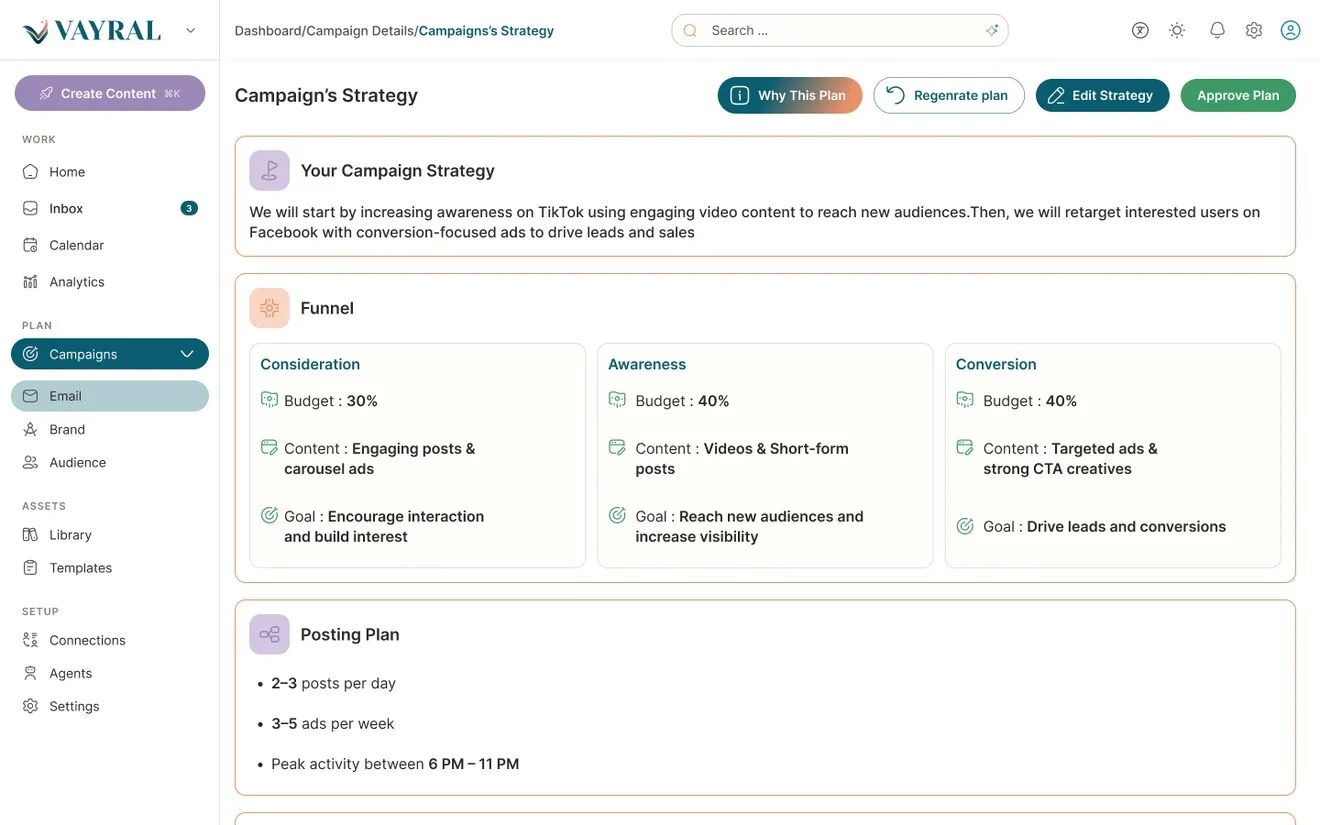
Task: Click the AI sparkle icon in search bar
Action: click(x=992, y=30)
